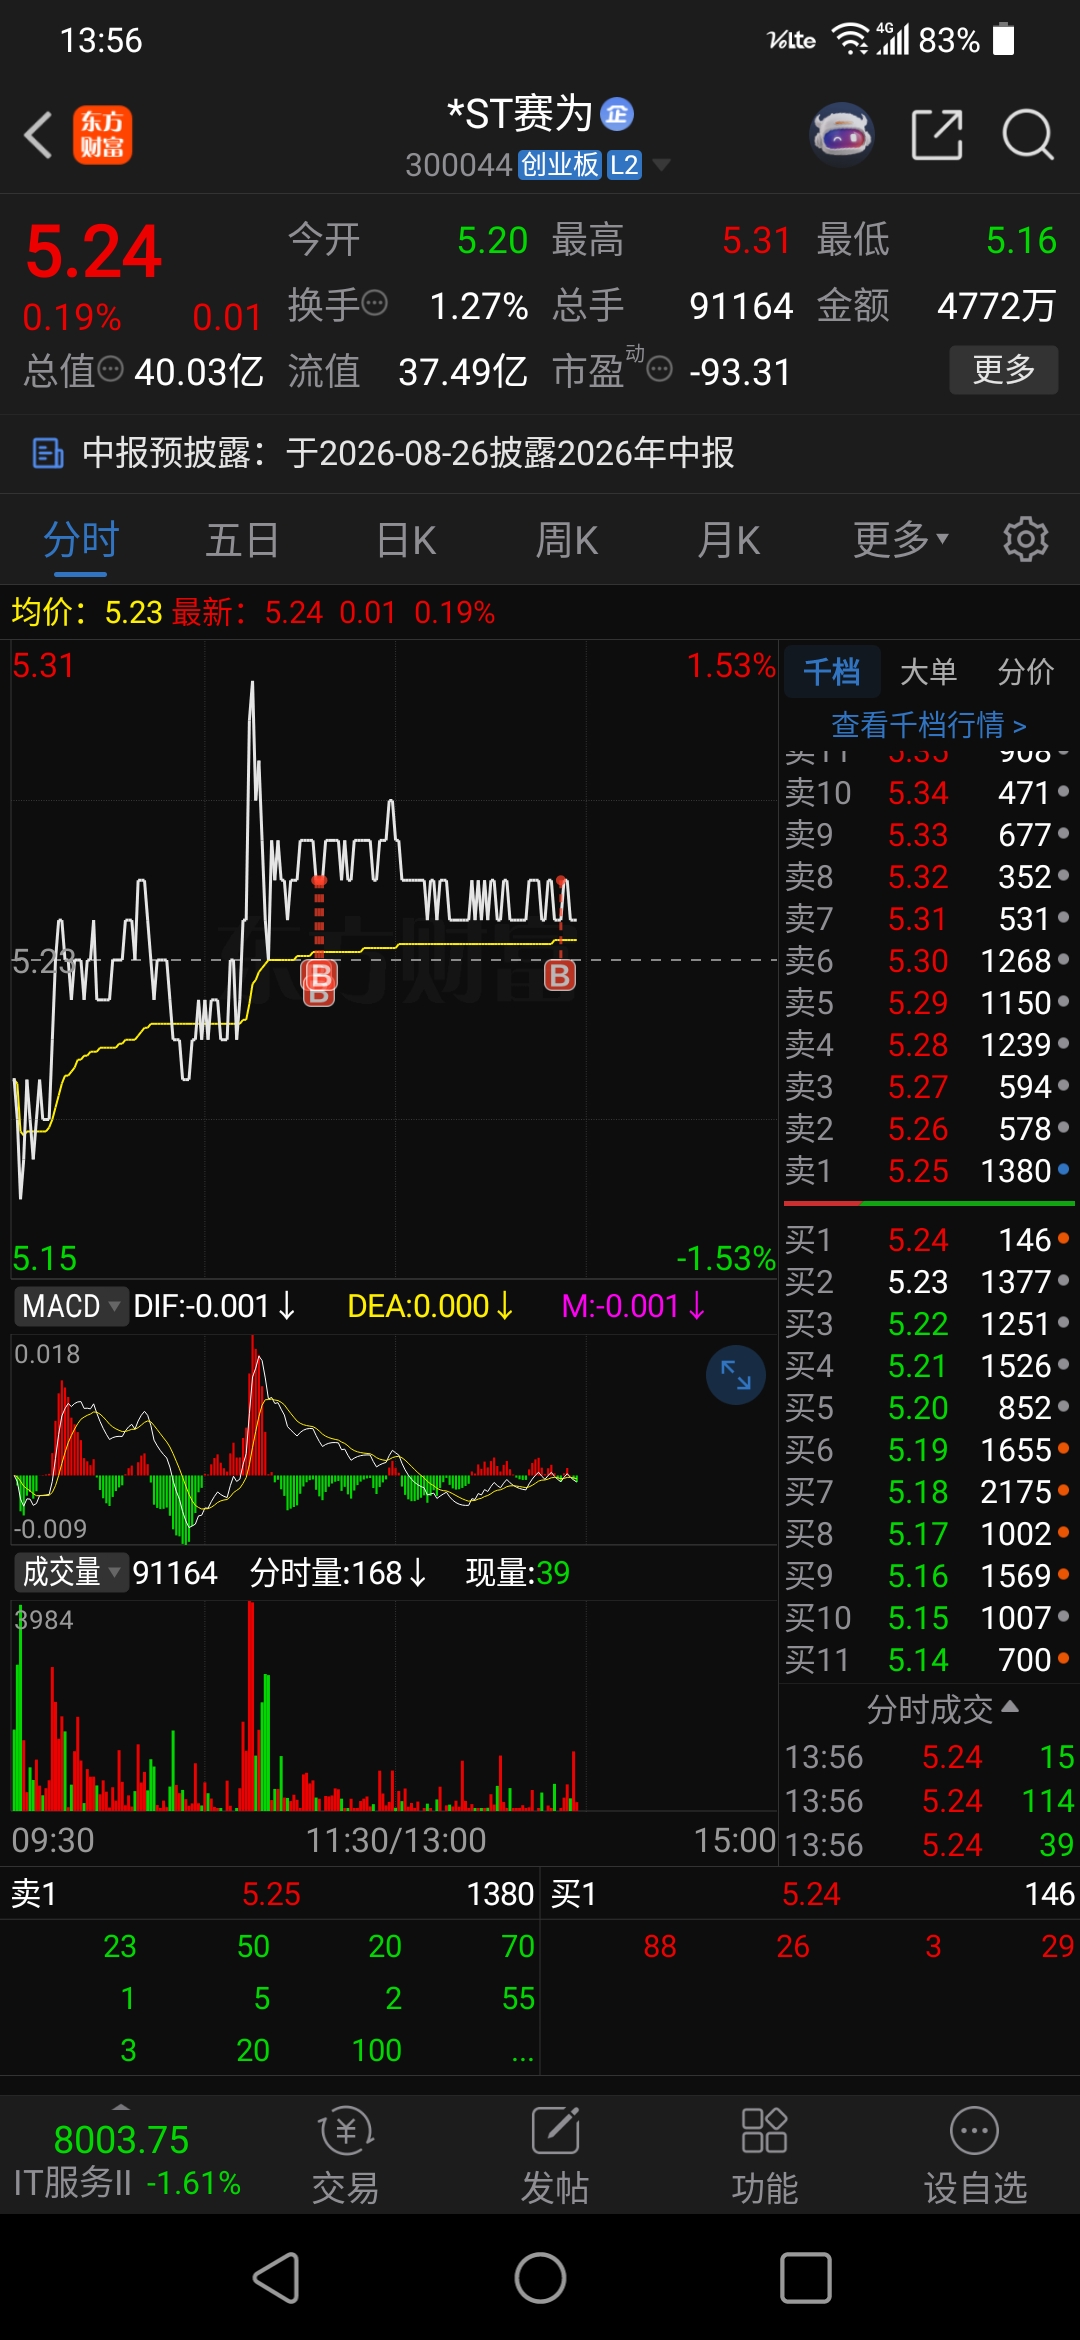Select the 千档 order book tab

(x=832, y=671)
